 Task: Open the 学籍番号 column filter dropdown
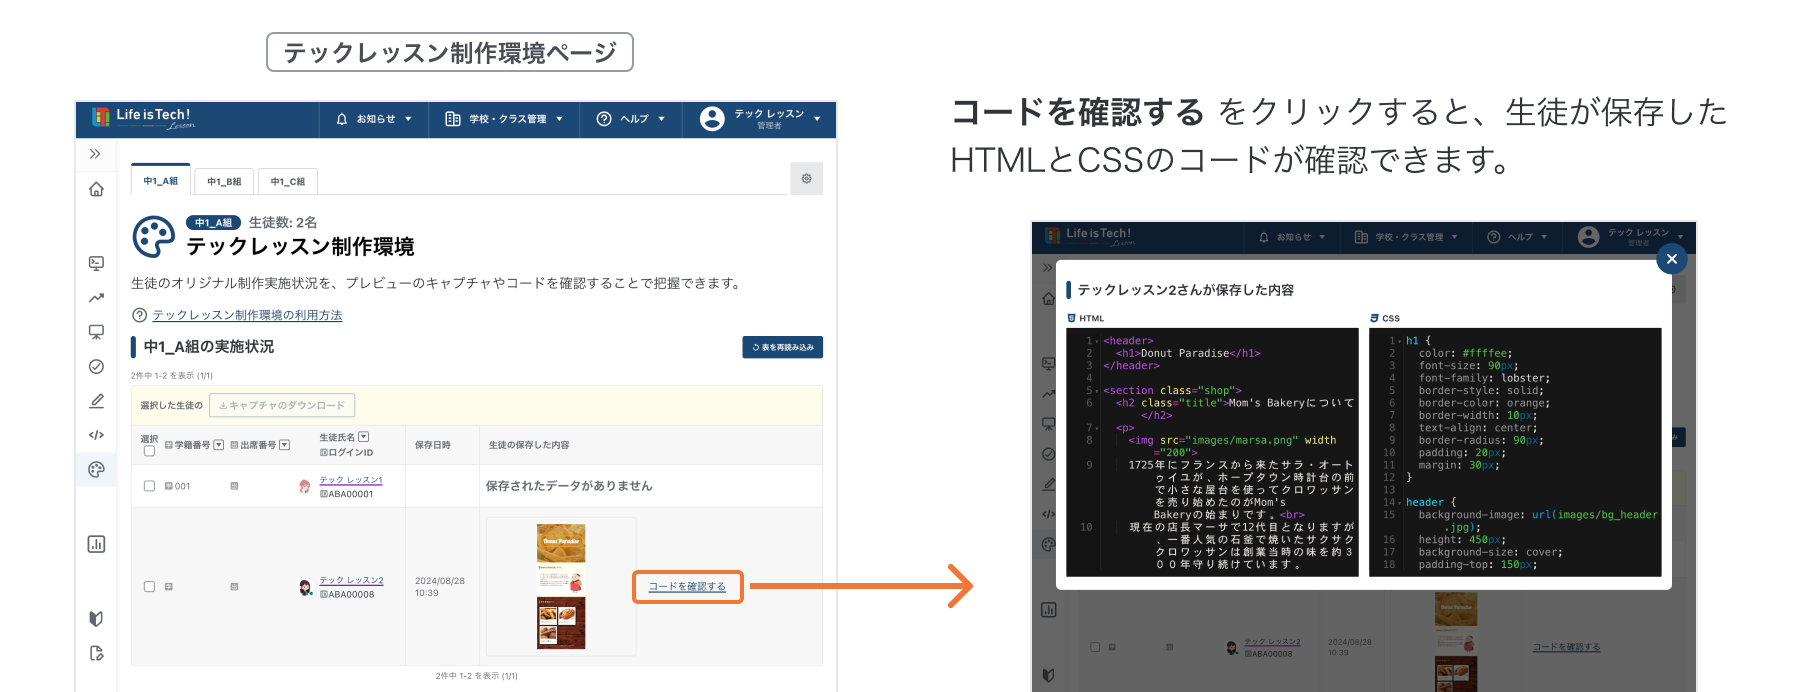[x=219, y=445]
